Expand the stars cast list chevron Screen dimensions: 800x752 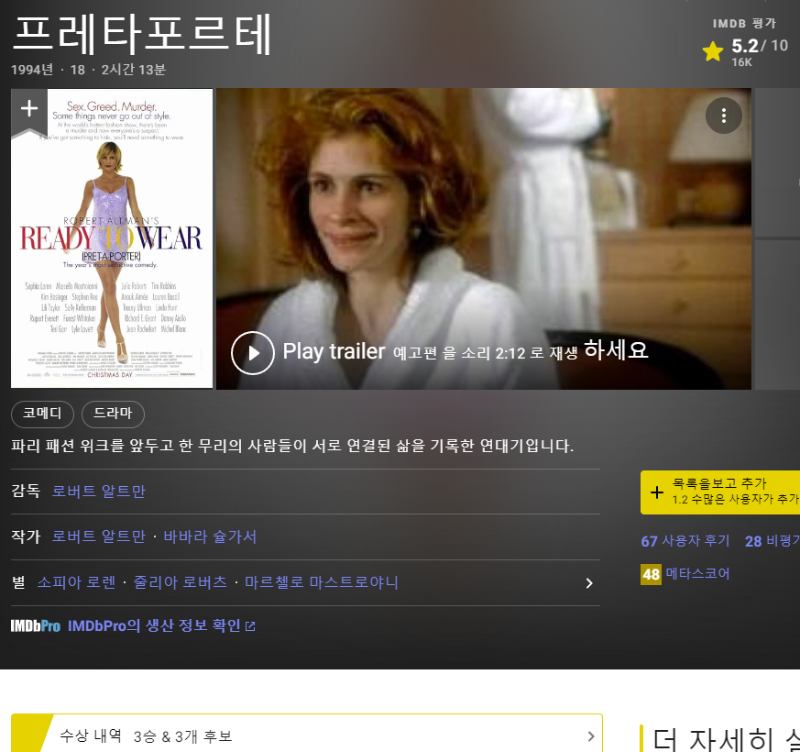589,583
